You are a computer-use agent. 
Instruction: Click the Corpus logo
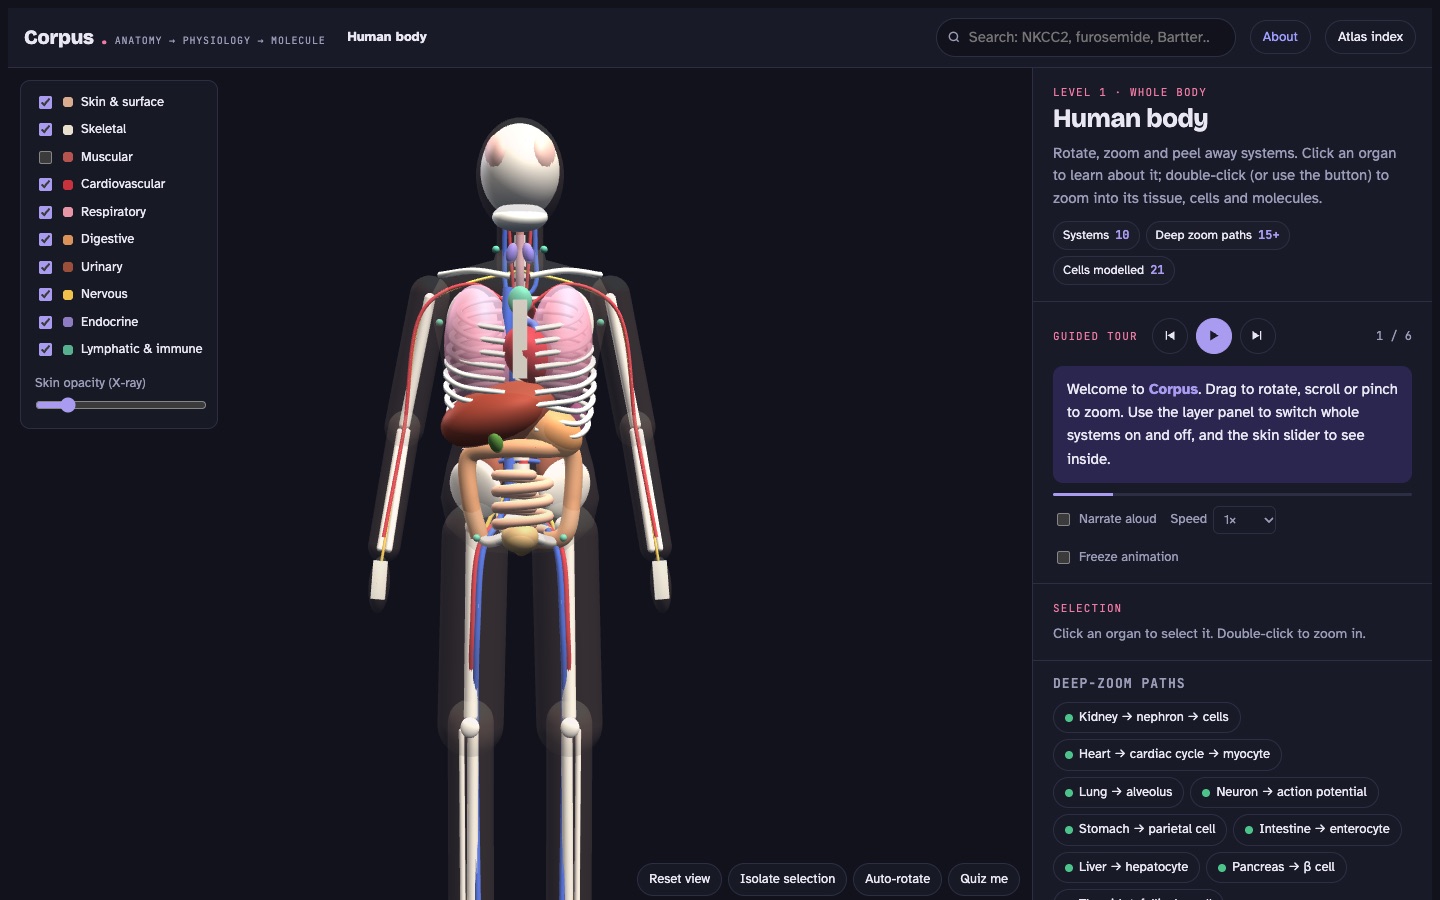(59, 37)
